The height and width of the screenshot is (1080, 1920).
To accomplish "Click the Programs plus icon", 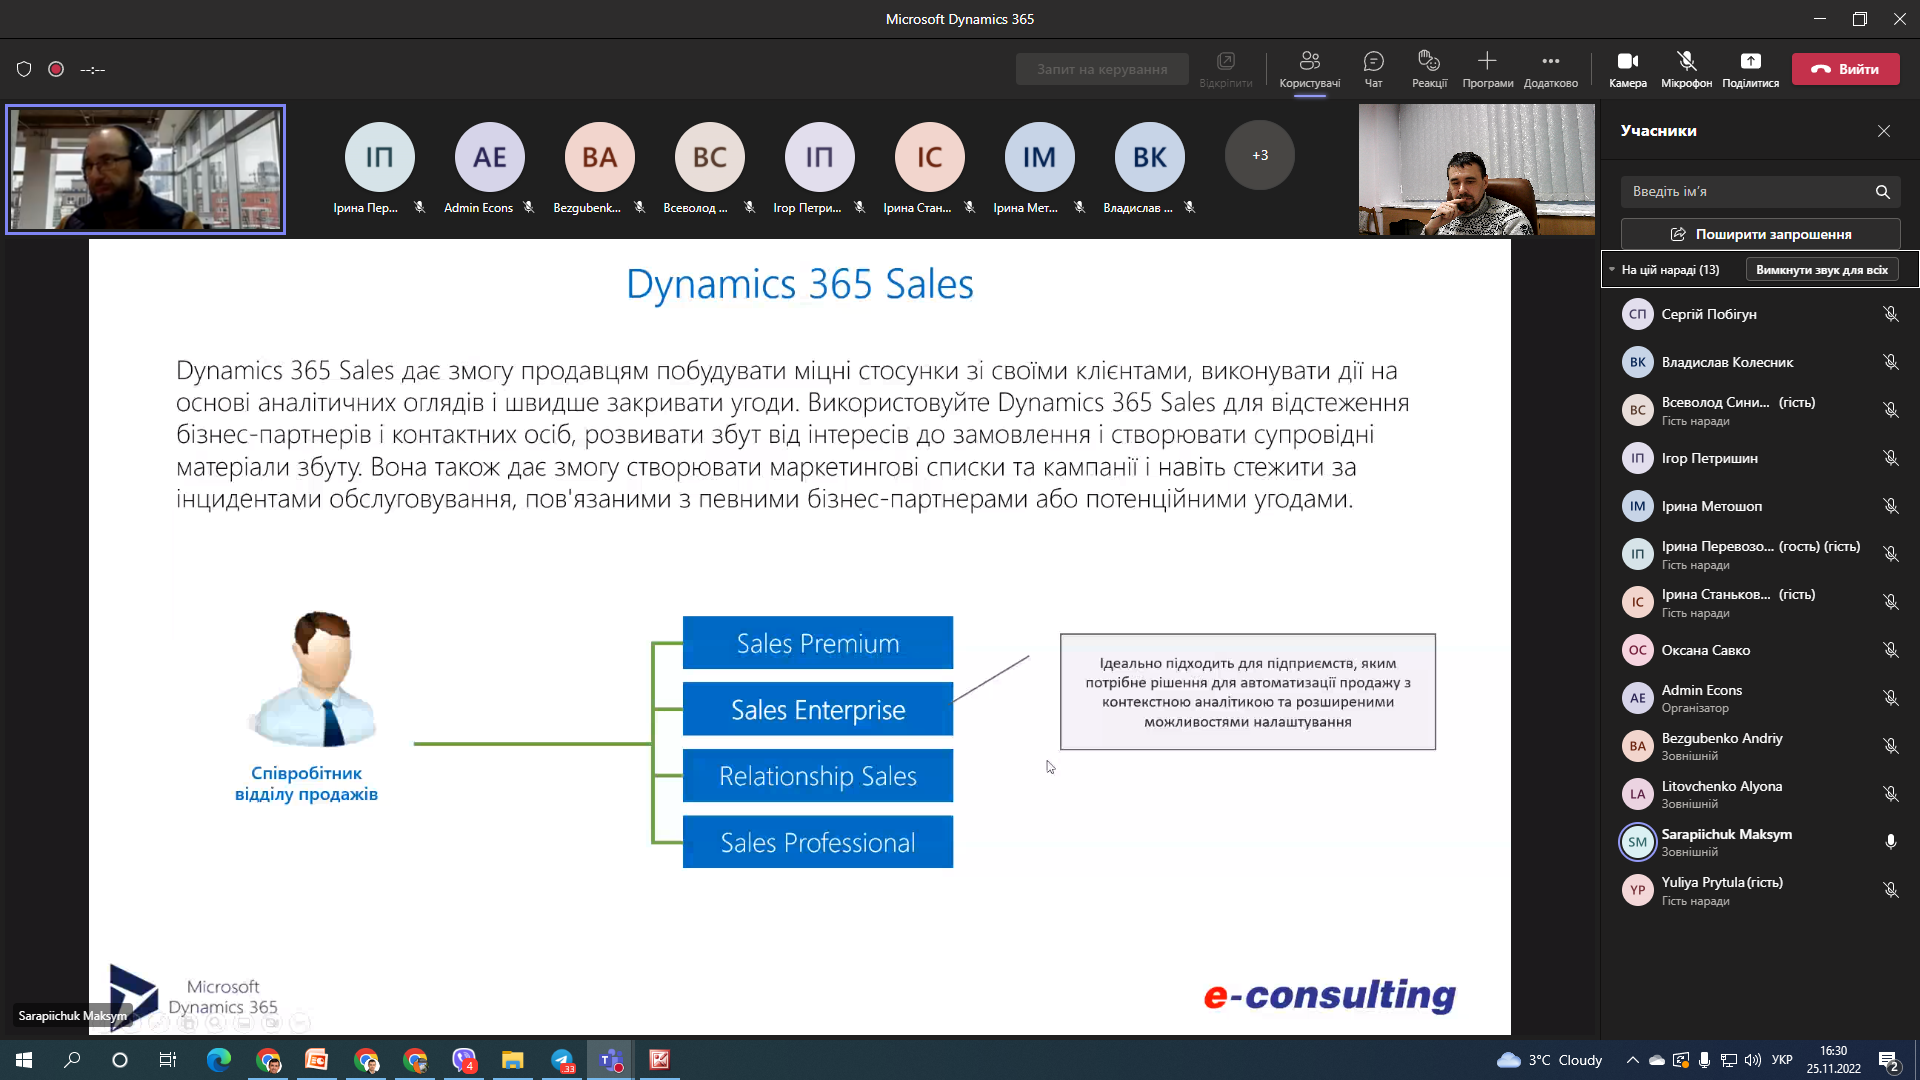I will 1487,62.
